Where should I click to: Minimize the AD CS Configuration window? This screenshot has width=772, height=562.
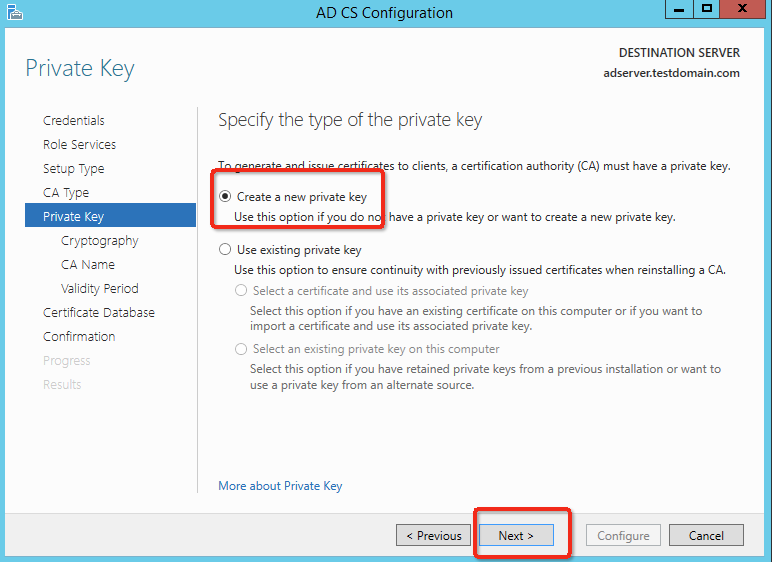(680, 10)
